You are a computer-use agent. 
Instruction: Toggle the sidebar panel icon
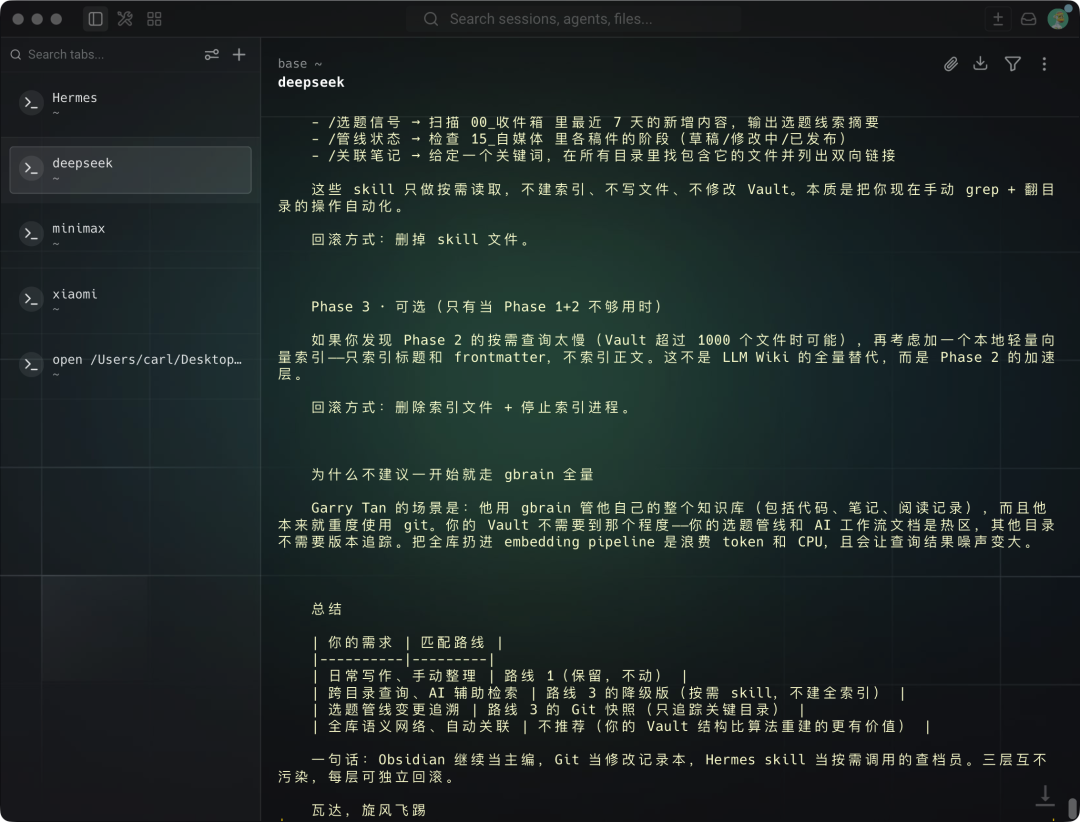click(x=96, y=19)
